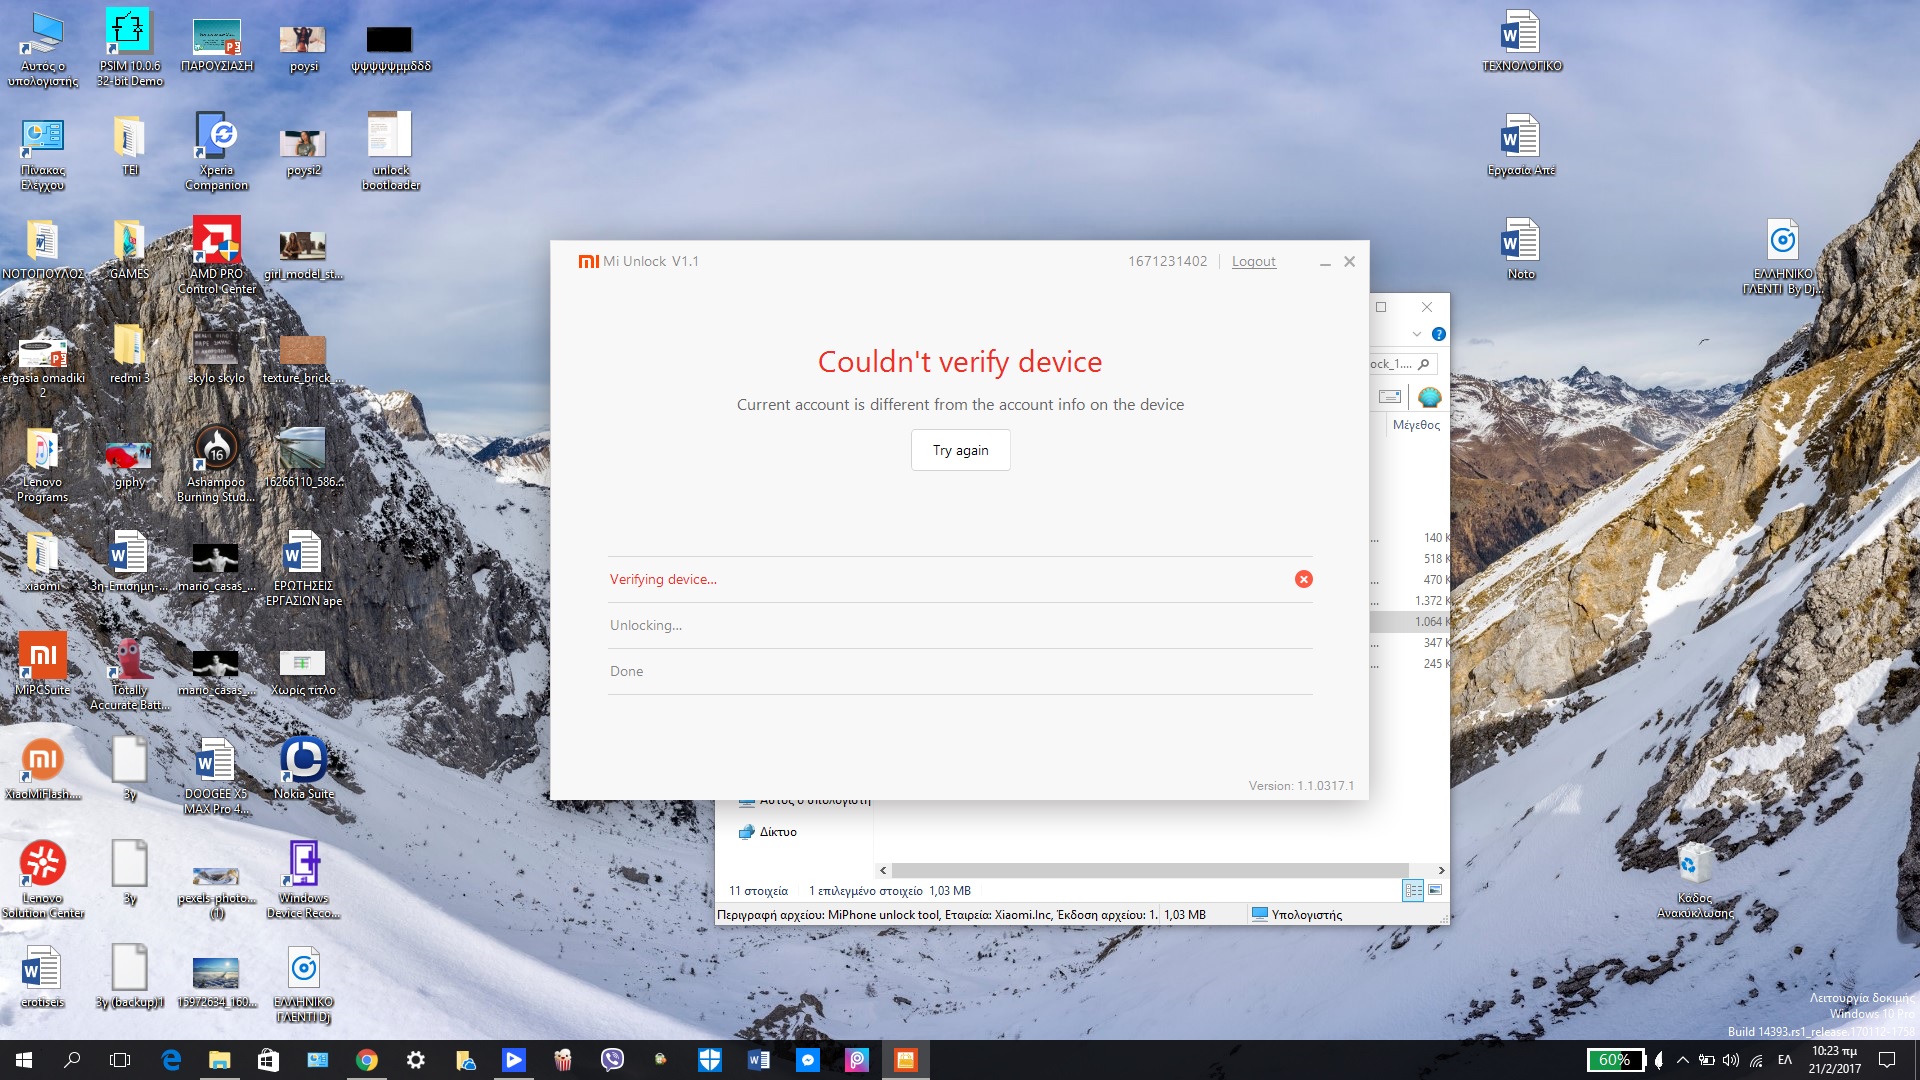Viewport: 1920px width, 1080px height.
Task: Open Viber from the taskbar
Action: [612, 1060]
